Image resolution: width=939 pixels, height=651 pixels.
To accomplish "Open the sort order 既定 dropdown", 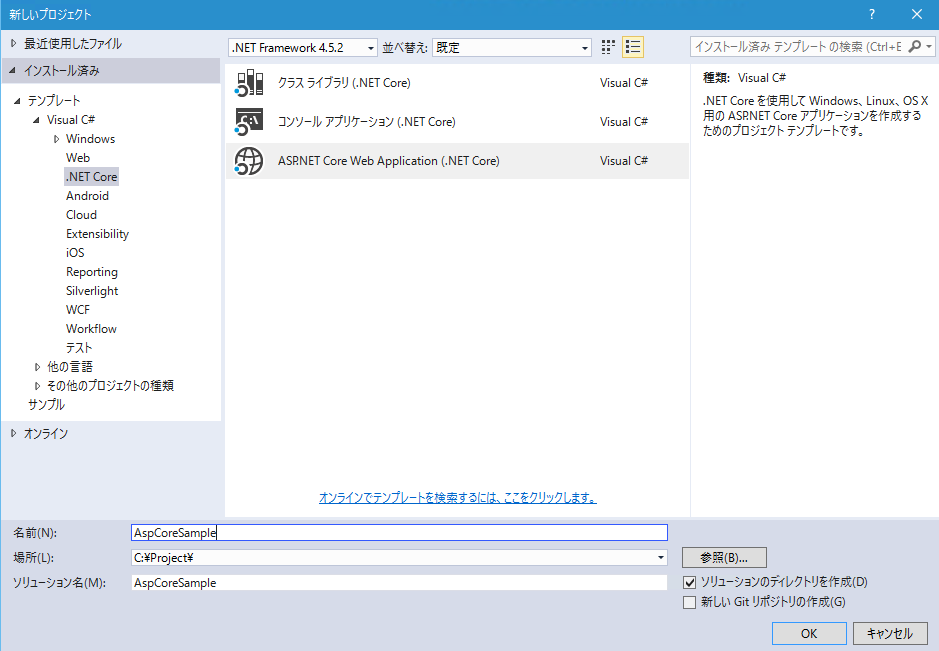I will point(511,47).
